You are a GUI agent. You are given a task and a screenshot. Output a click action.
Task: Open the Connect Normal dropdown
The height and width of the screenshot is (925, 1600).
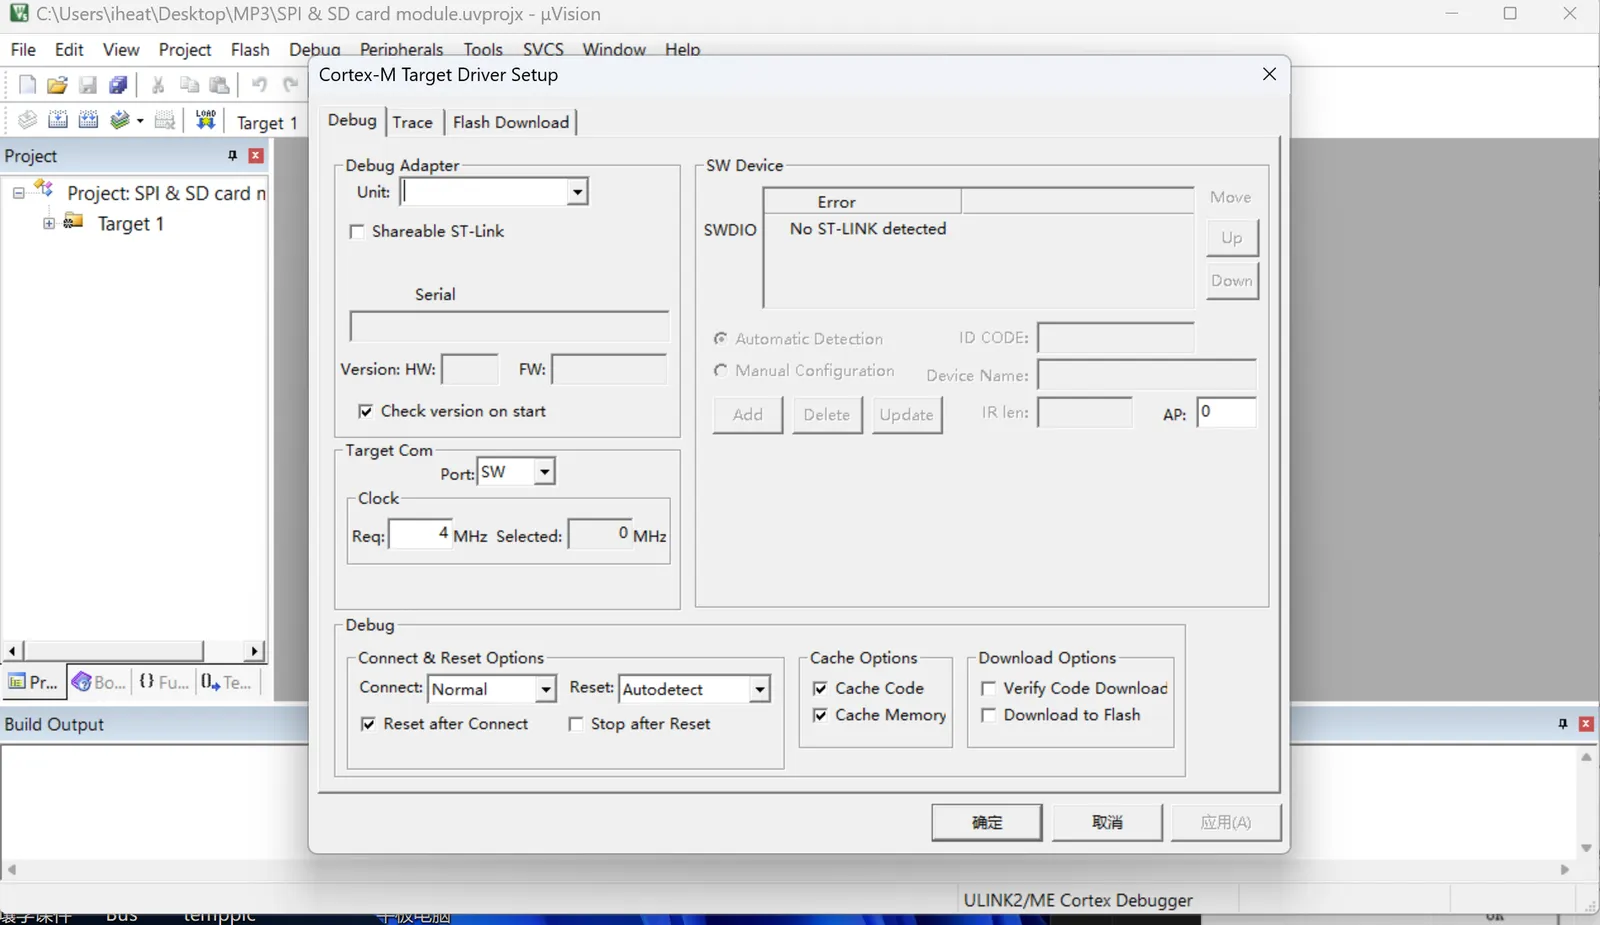pyautogui.click(x=545, y=689)
